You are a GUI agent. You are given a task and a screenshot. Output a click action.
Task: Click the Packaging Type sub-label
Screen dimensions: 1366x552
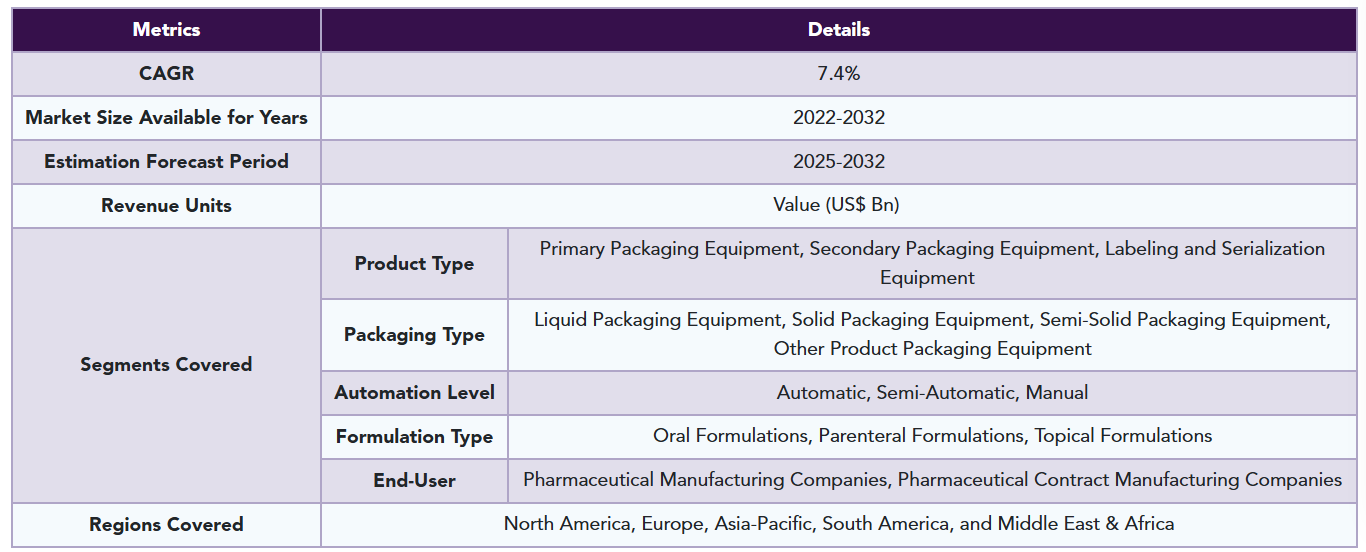(x=414, y=335)
